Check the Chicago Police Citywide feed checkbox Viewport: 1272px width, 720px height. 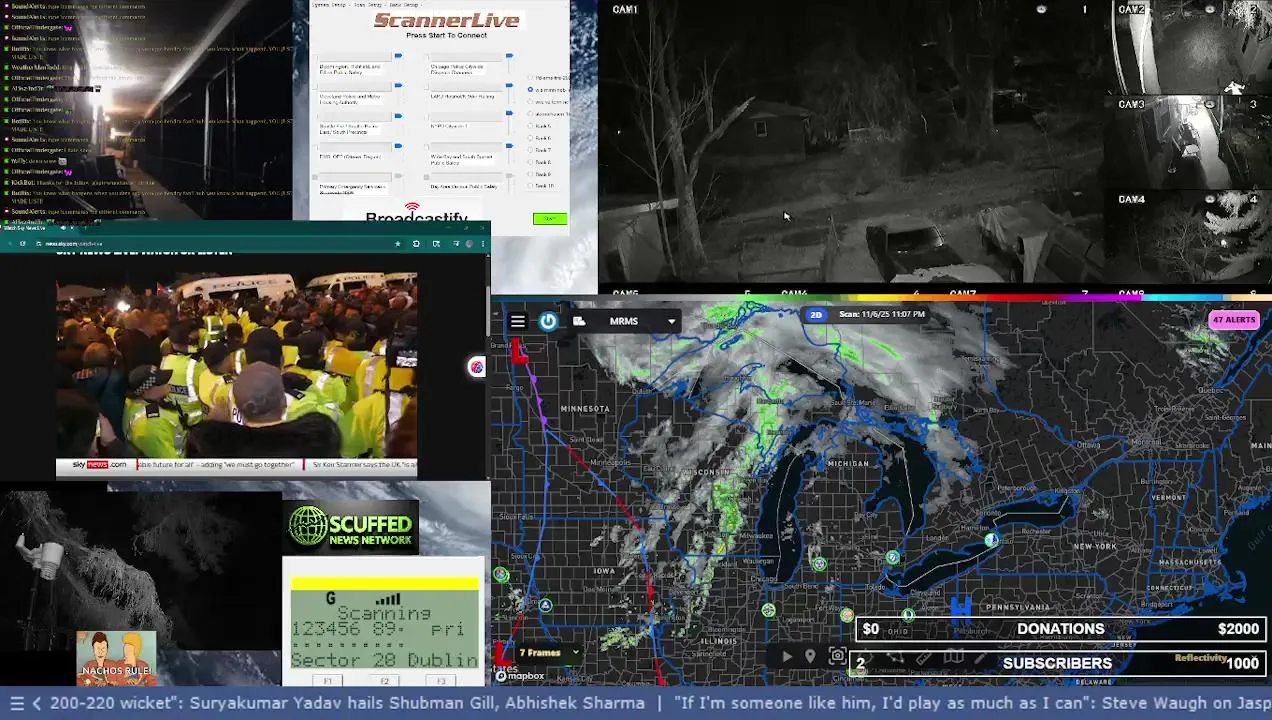pos(427,57)
